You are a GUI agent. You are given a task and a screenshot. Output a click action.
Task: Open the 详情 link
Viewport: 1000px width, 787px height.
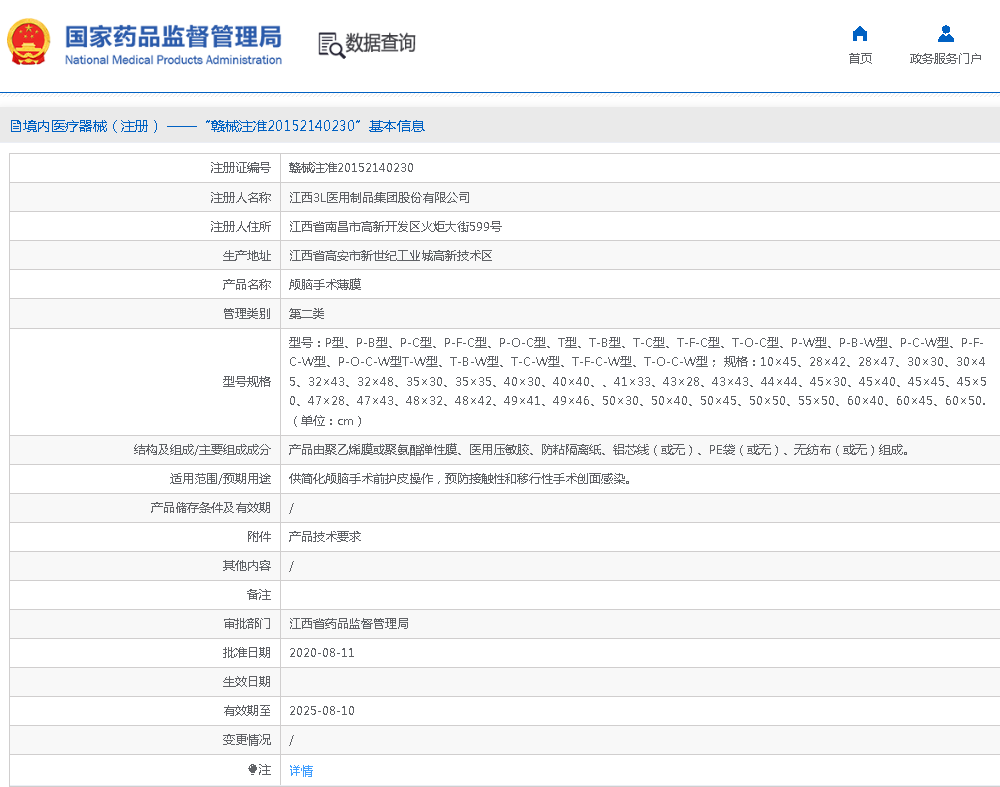click(300, 770)
